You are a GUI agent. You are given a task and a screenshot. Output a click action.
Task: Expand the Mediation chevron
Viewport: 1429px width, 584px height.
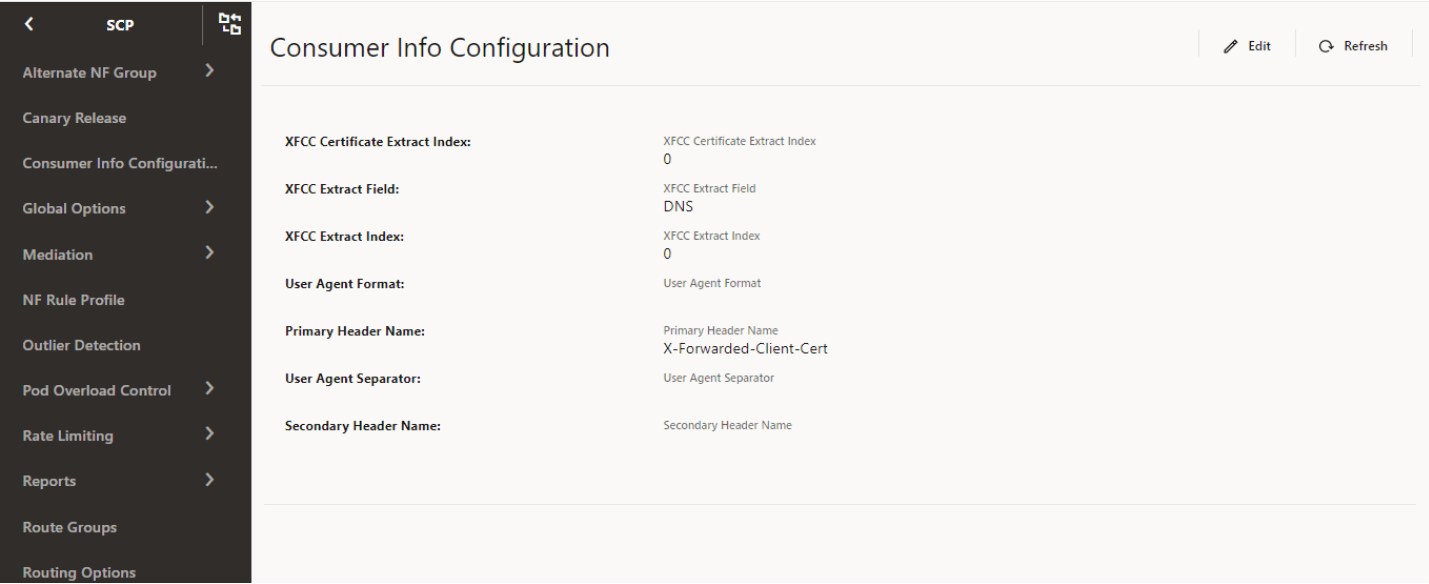pos(209,253)
